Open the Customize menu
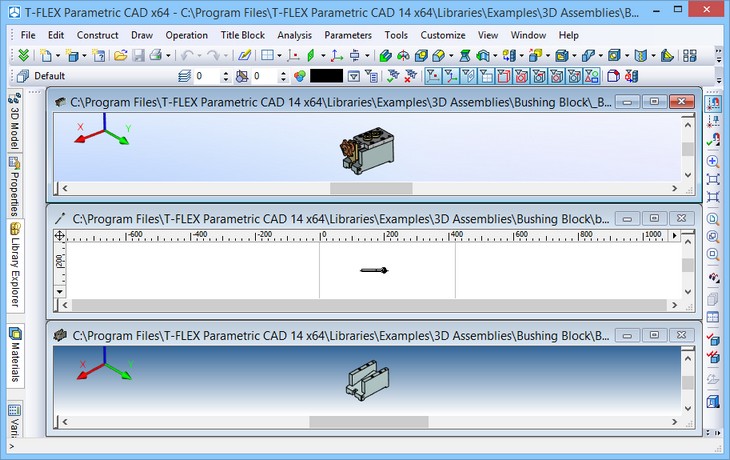Image resolution: width=730 pixels, height=460 pixels. click(x=443, y=35)
